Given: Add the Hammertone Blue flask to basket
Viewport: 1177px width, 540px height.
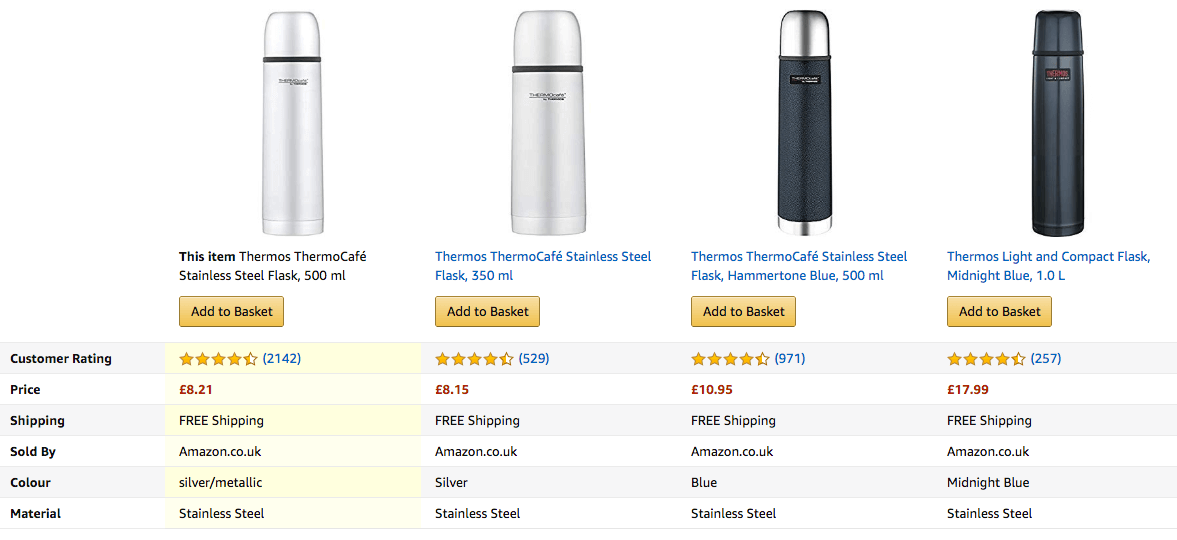Looking at the screenshot, I should (x=744, y=311).
